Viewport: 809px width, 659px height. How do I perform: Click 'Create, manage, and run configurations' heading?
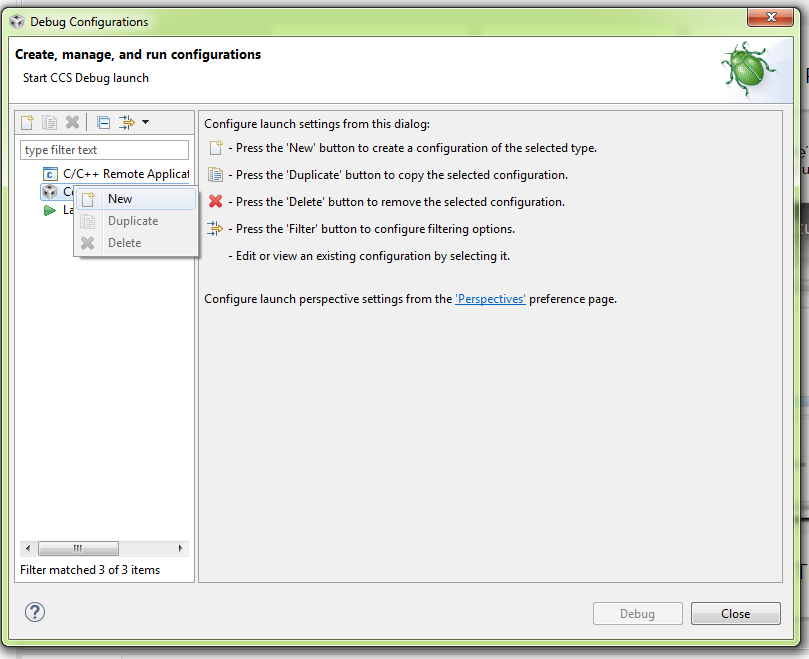pos(138,54)
